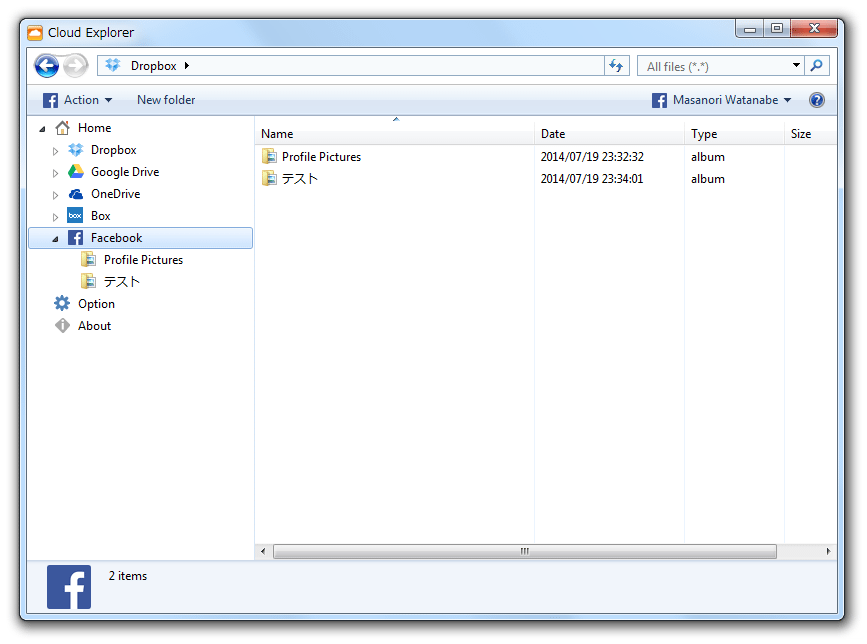
Task: Click the Google Drive triangle icon
Action: click(x=76, y=172)
